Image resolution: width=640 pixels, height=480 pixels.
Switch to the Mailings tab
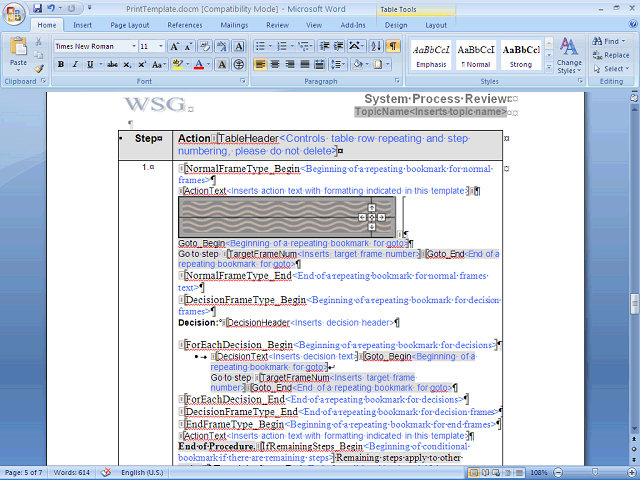pos(234,25)
